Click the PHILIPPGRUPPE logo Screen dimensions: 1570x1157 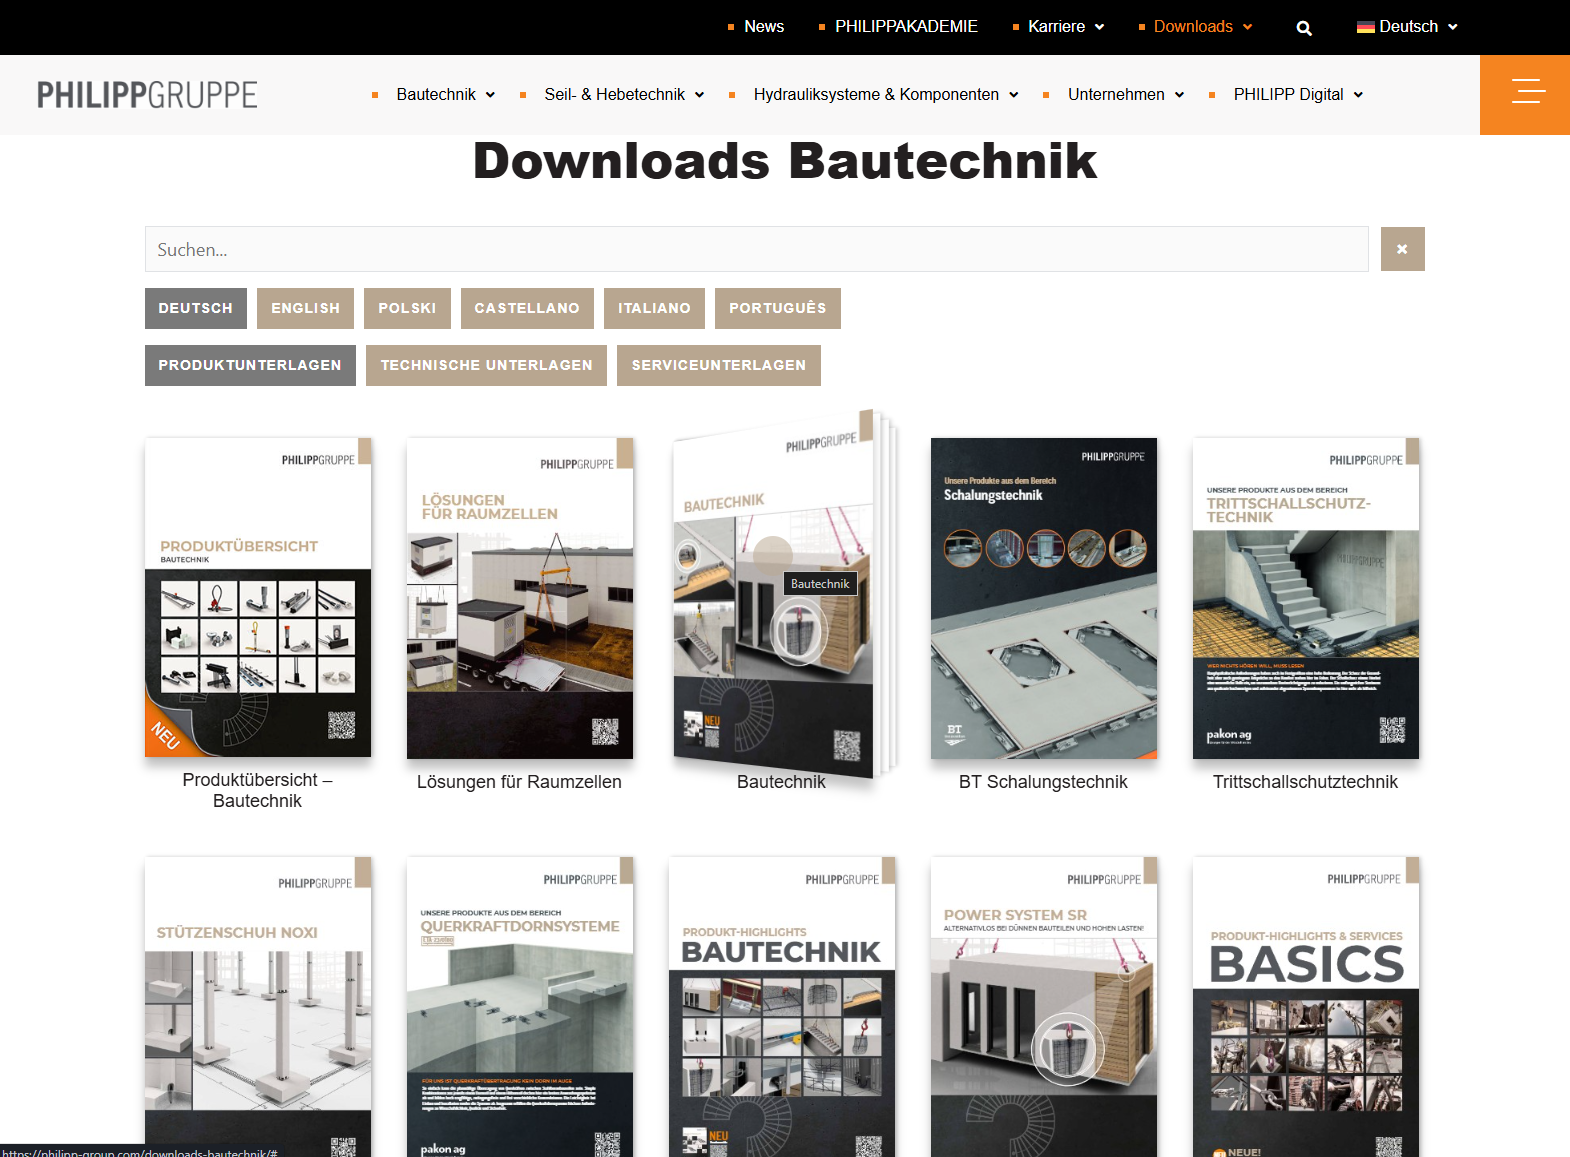coord(147,95)
